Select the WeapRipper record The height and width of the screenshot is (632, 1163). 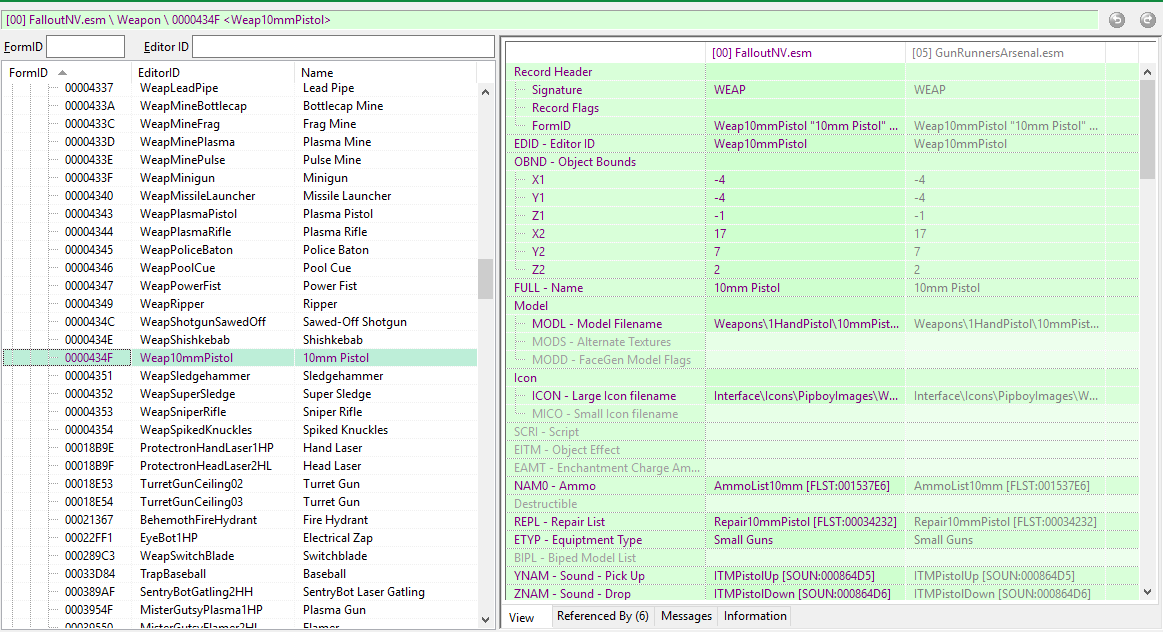pos(240,304)
